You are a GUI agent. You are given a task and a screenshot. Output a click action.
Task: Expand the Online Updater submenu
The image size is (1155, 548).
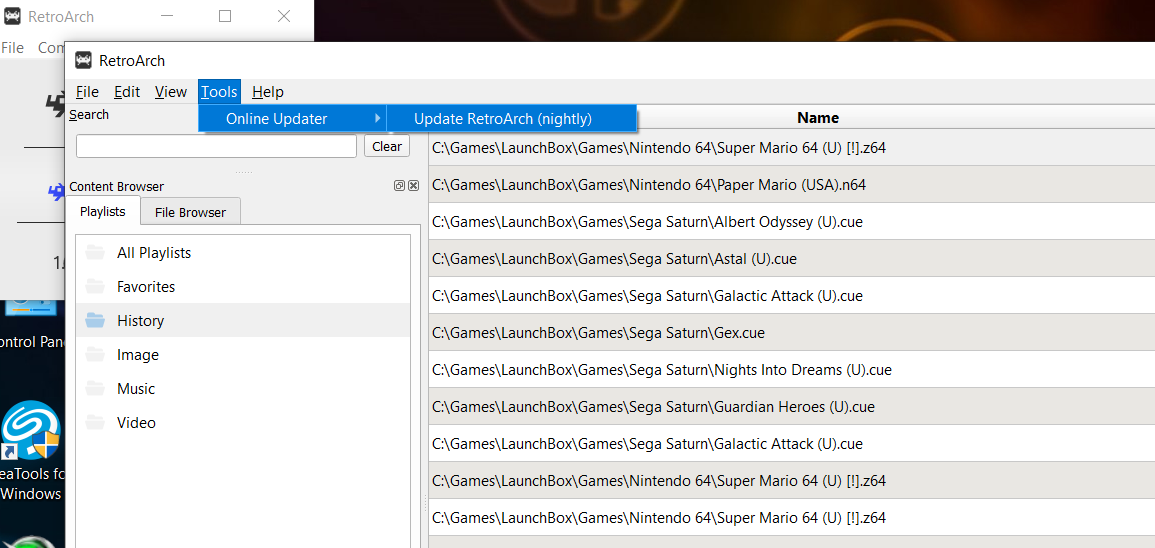tap(292, 119)
